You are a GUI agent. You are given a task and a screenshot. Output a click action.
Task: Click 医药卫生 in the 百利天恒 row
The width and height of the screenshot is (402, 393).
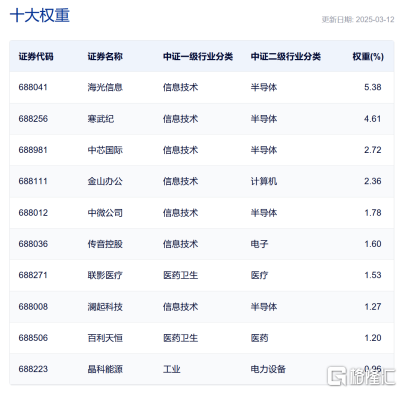(x=180, y=338)
